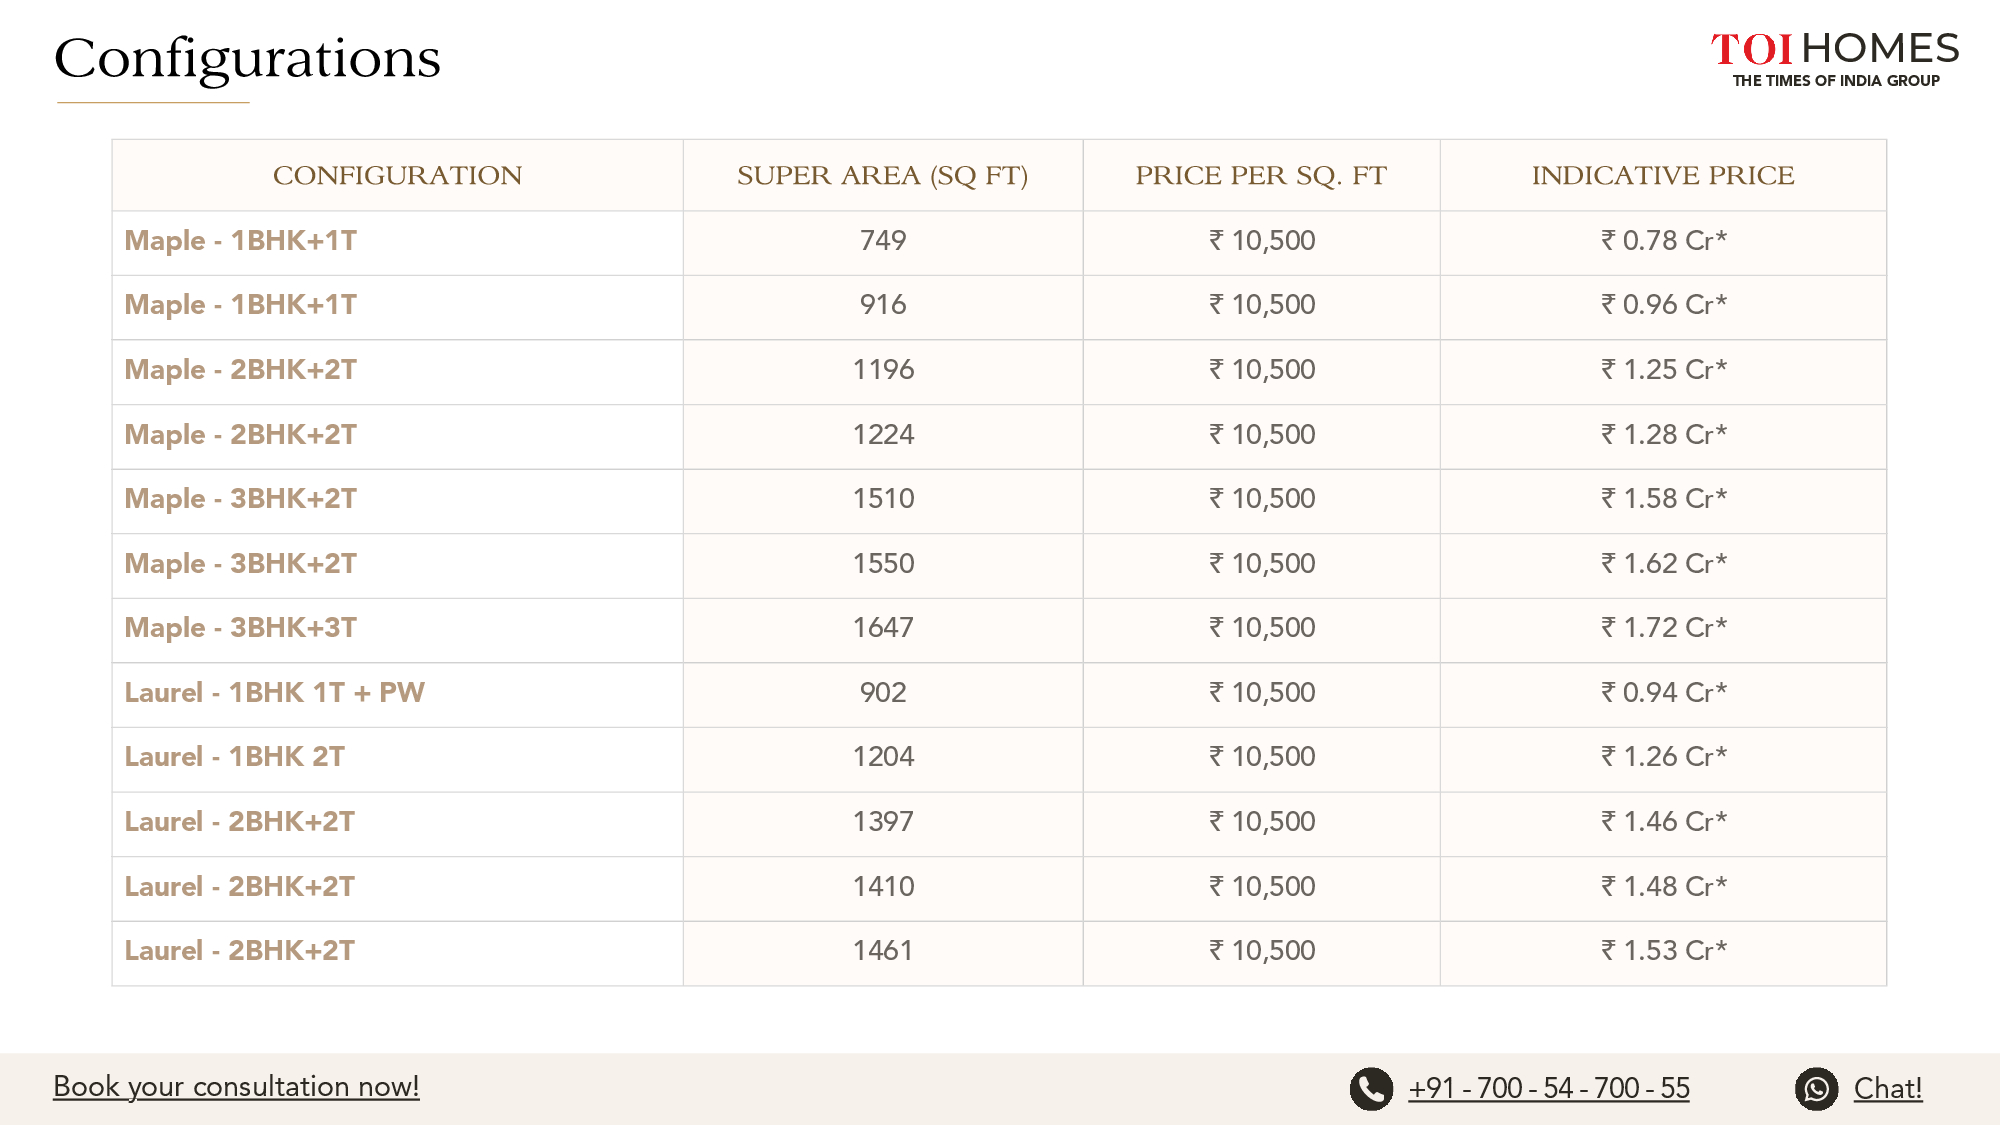Click the Configurations page title

pyautogui.click(x=247, y=60)
